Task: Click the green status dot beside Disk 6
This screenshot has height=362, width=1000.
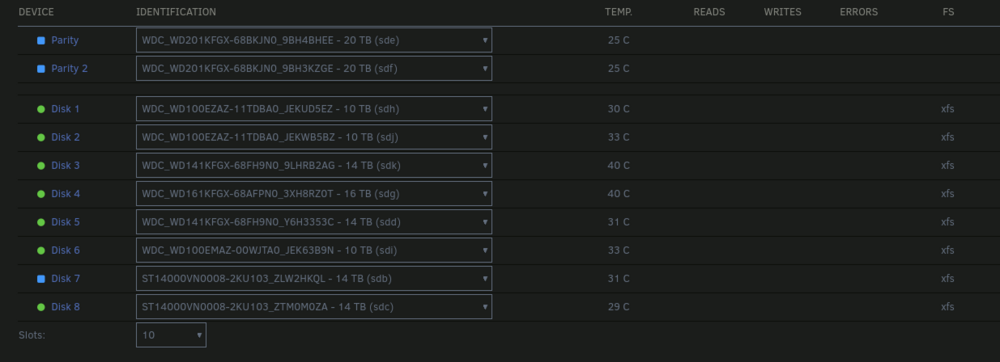Action: click(41, 250)
